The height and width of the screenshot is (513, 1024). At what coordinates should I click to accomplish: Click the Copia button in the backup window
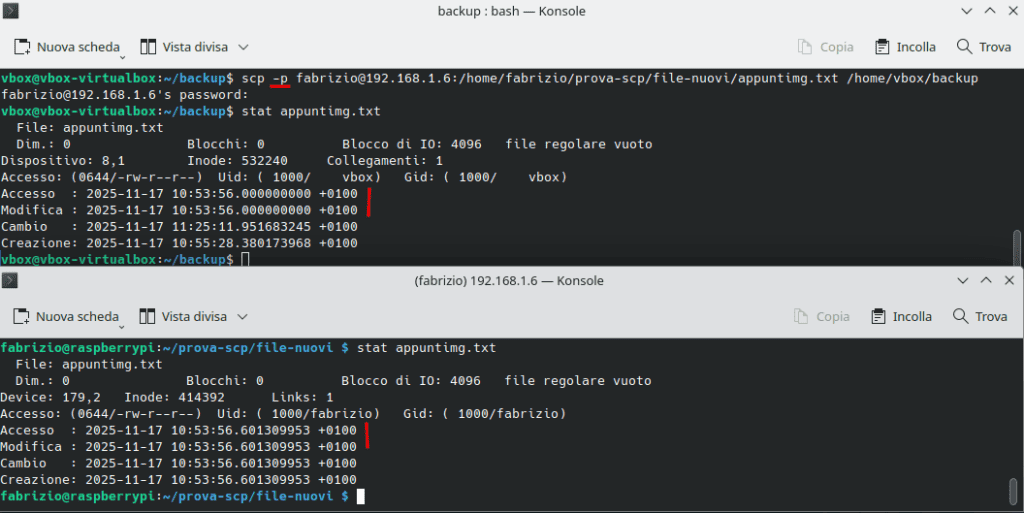coord(825,47)
